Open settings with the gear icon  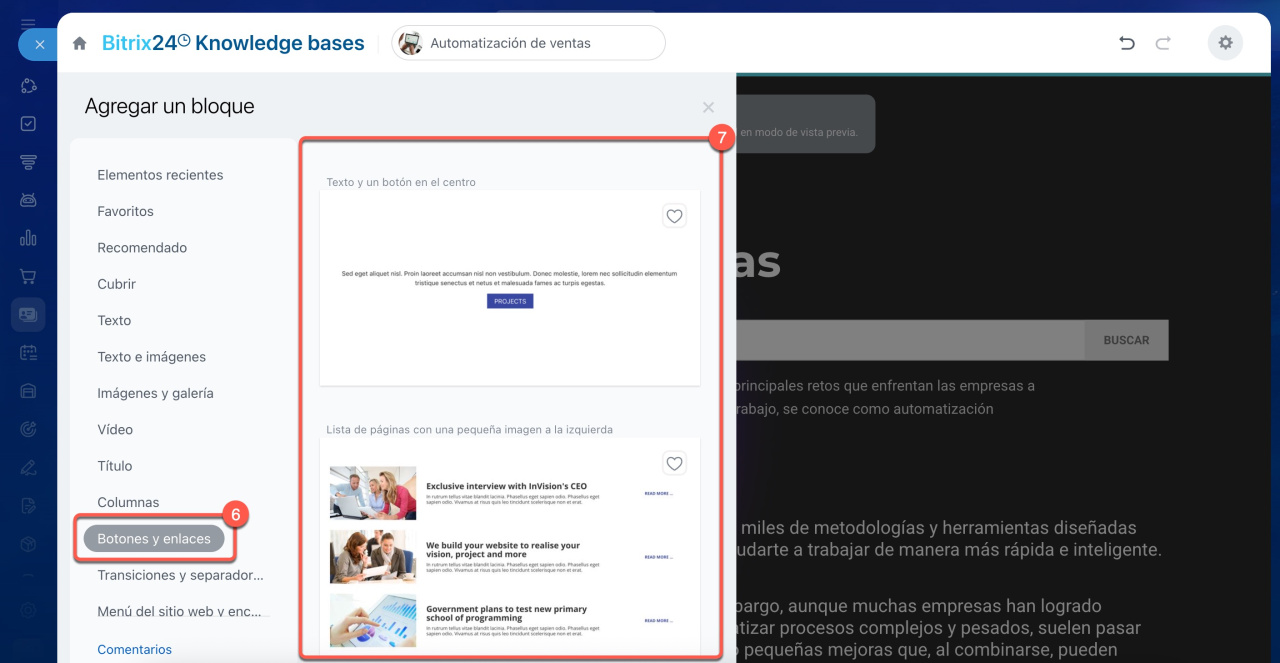click(1225, 43)
